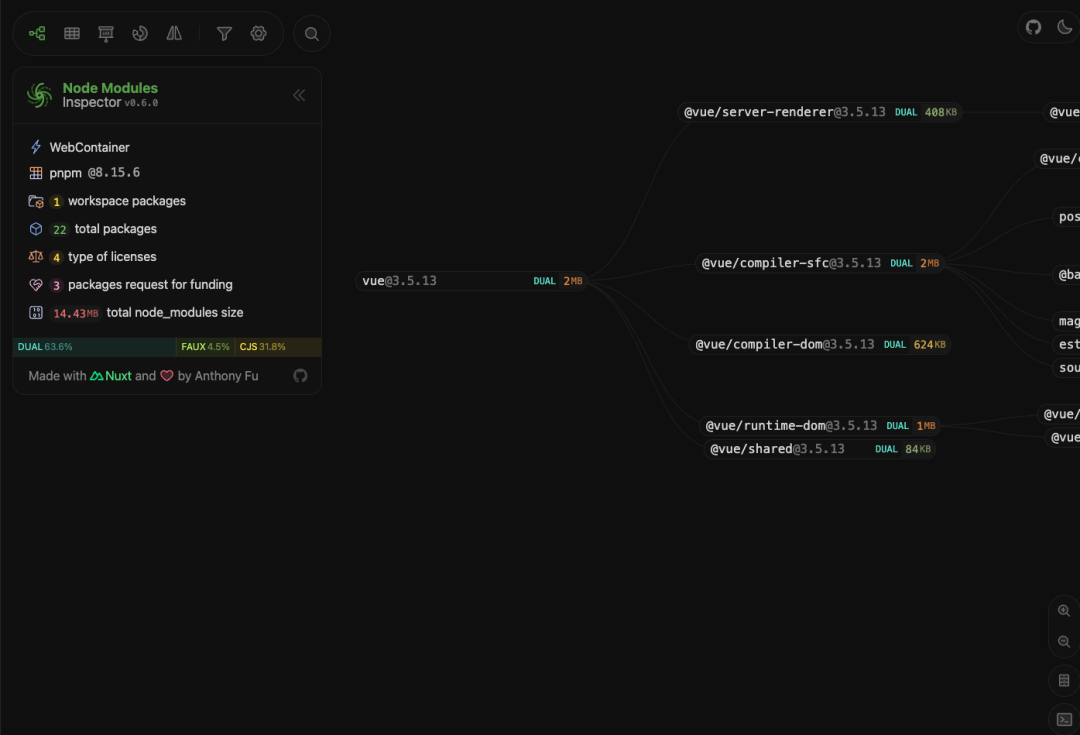Select the DUAL 63.6% bar segment
Viewport: 1080px width, 735px height.
tap(95, 346)
